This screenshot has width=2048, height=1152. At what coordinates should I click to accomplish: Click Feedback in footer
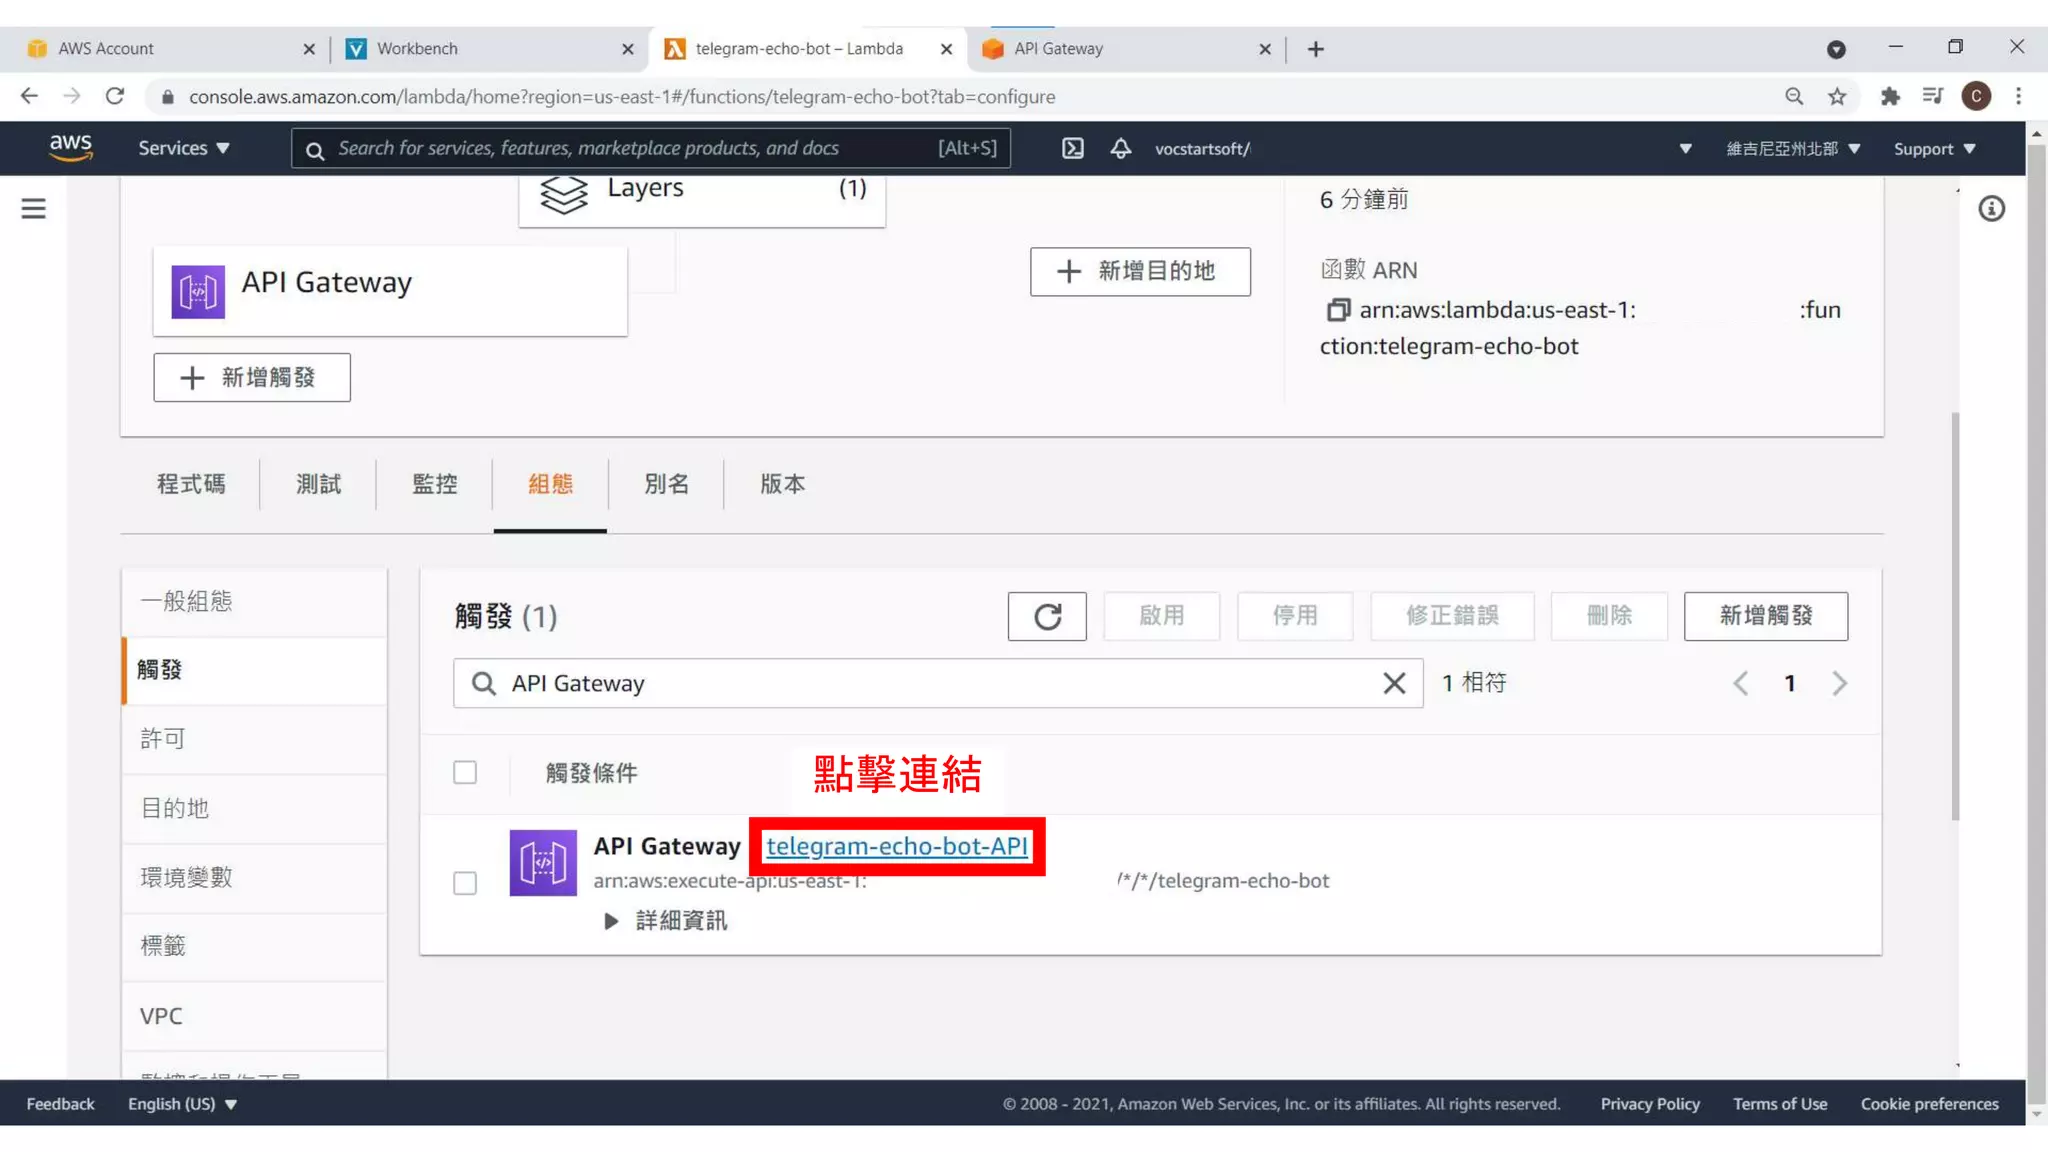(60, 1104)
